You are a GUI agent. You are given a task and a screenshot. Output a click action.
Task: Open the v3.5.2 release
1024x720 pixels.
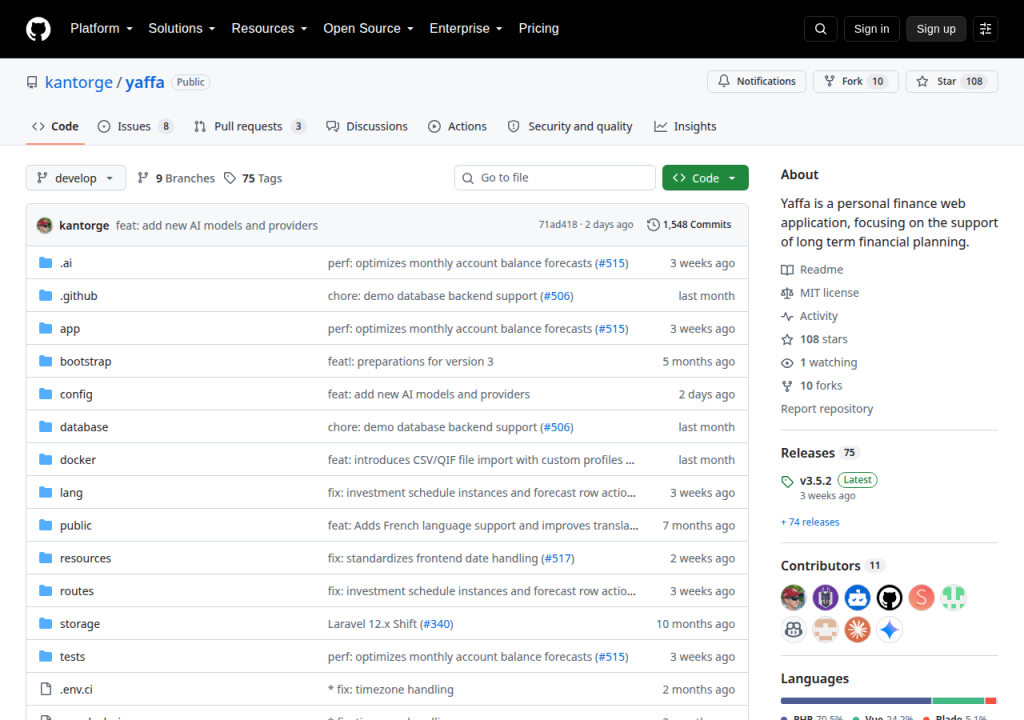(x=815, y=481)
